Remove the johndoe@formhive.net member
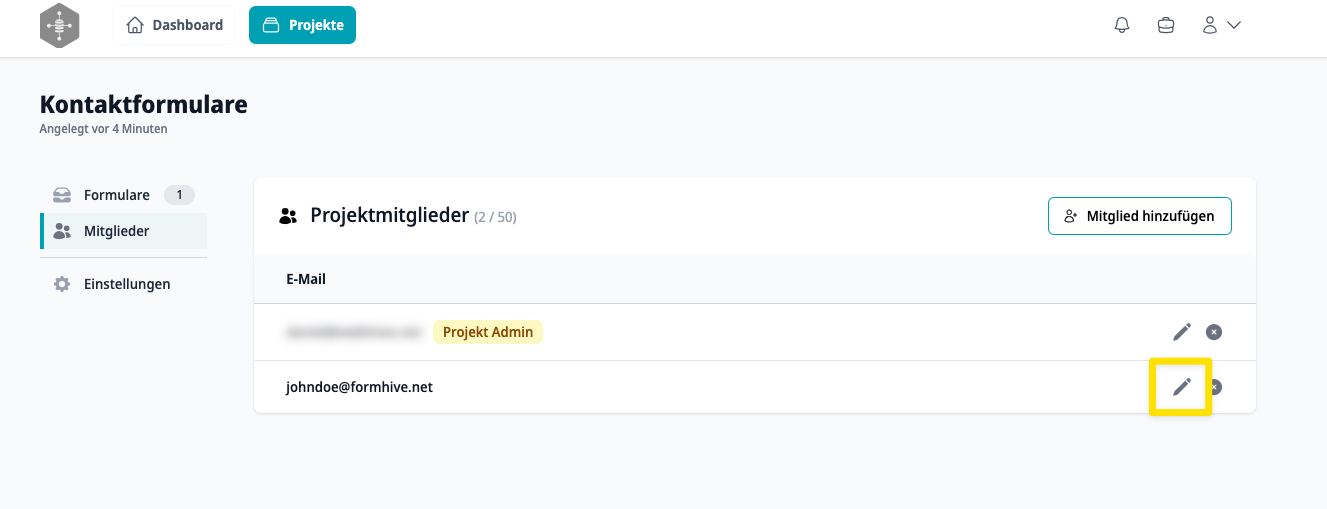The image size is (1327, 509). click(1215, 387)
